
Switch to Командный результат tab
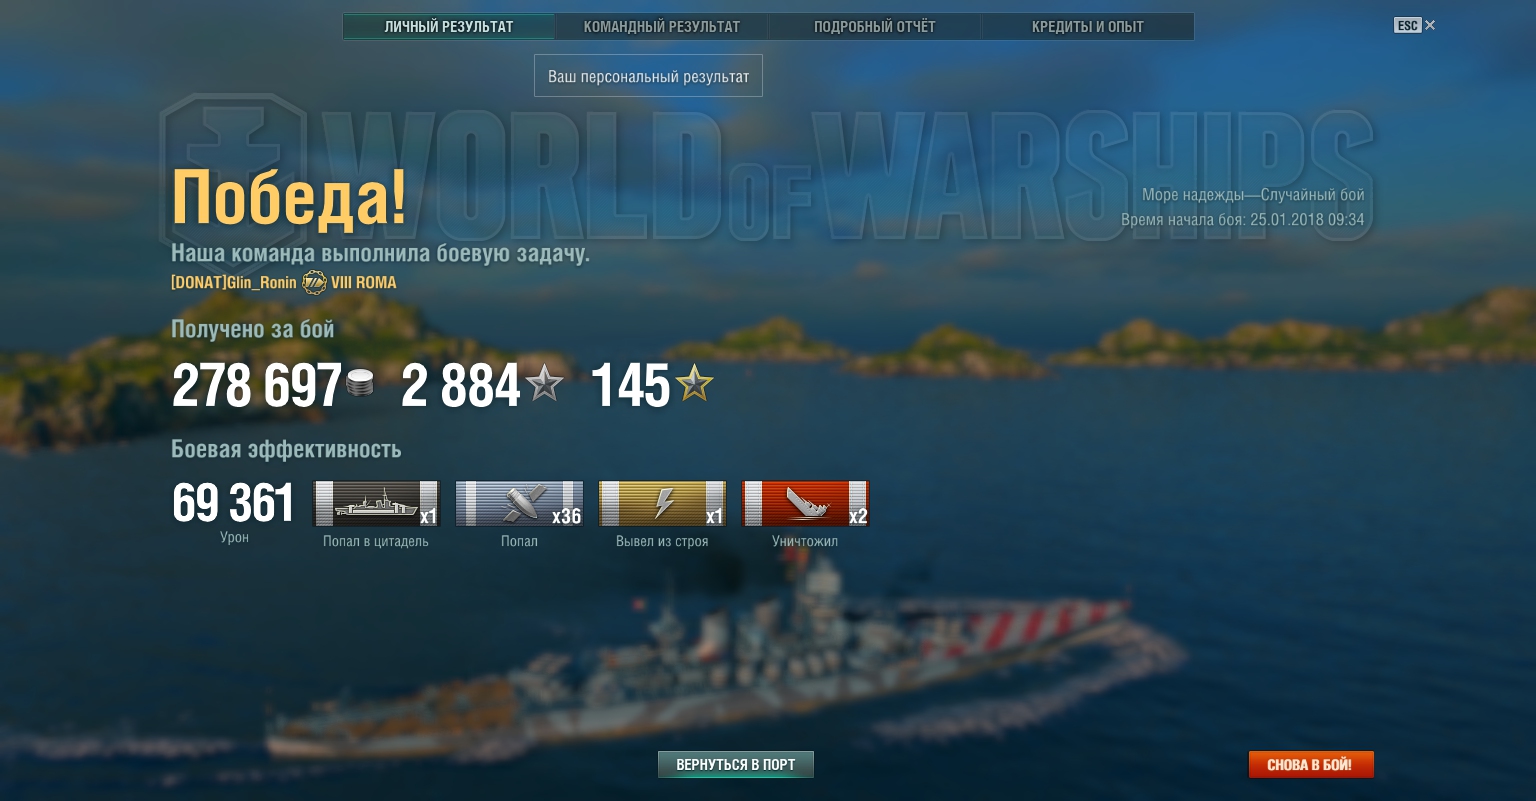click(662, 27)
